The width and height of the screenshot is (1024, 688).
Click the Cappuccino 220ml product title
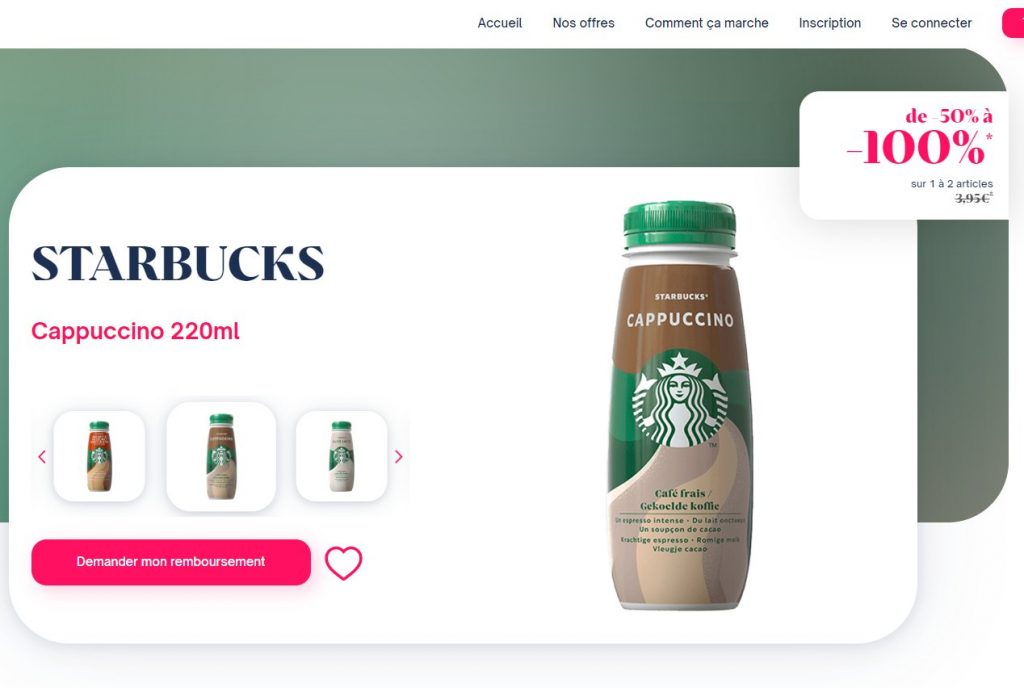point(135,331)
